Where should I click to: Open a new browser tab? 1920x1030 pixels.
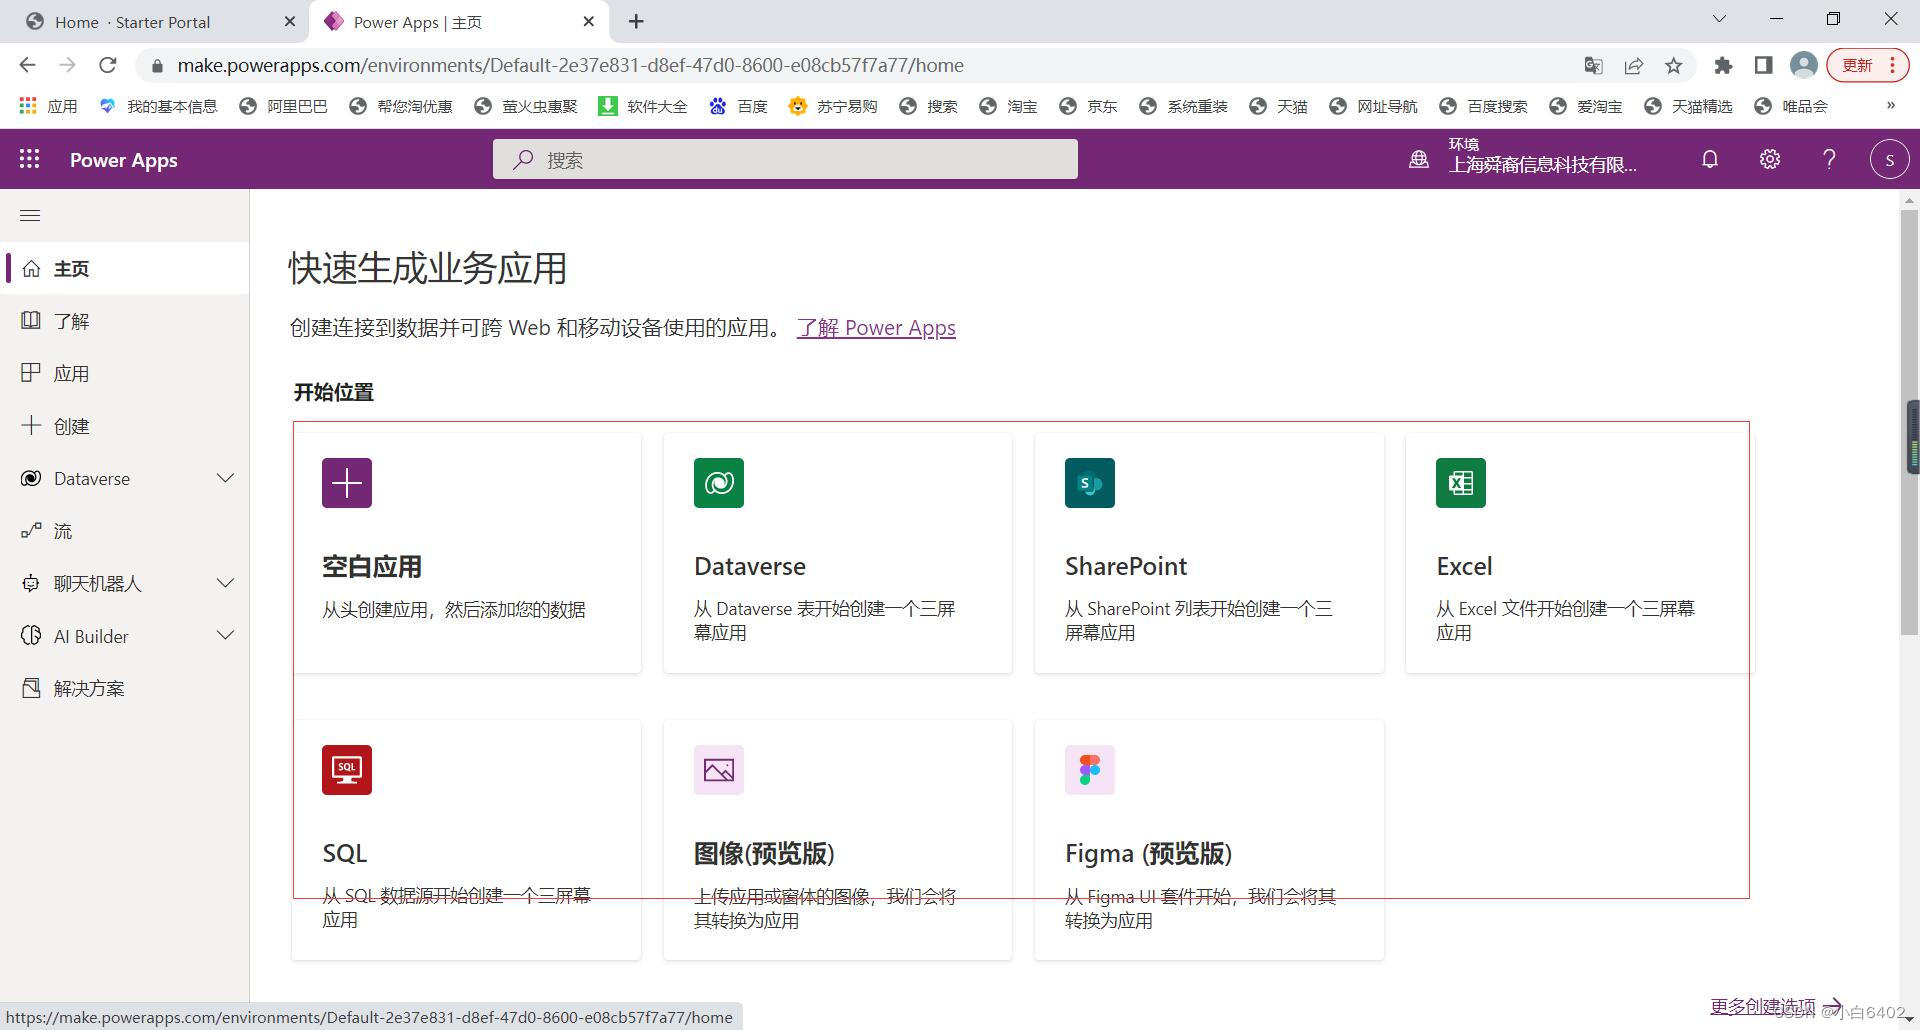[x=636, y=21]
